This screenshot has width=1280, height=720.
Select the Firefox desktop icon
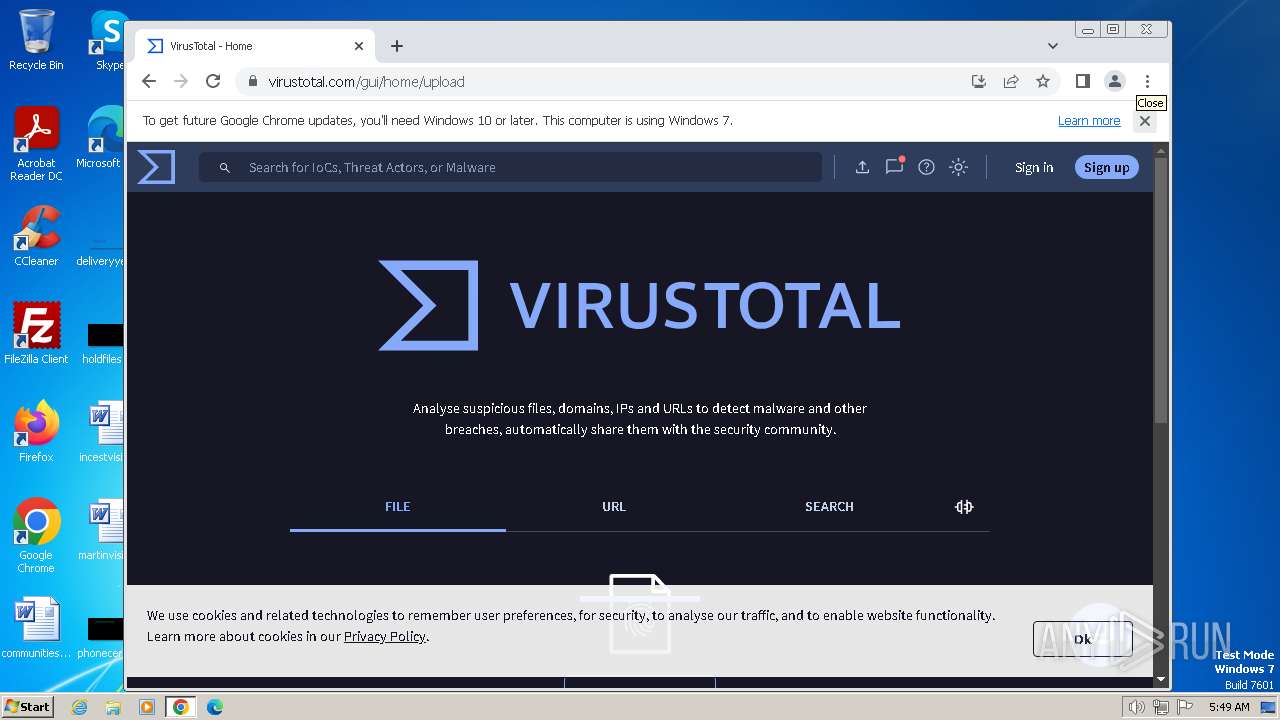click(x=36, y=432)
